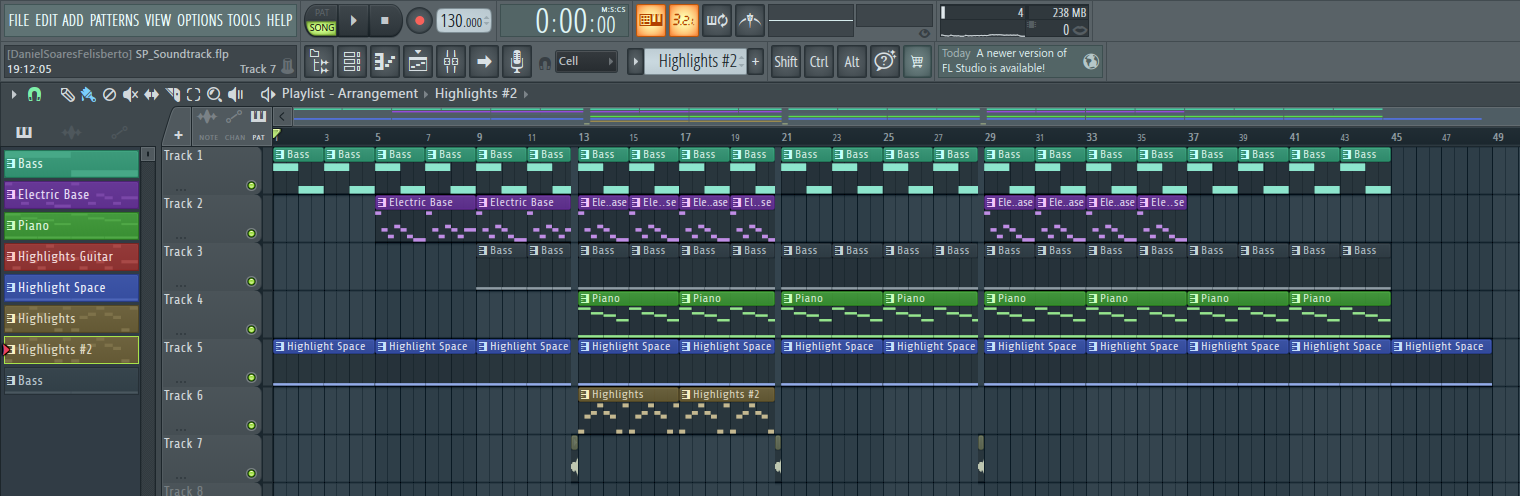Toggle the playlist snap magnet icon
Image resolution: width=1520 pixels, height=496 pixels.
point(35,94)
